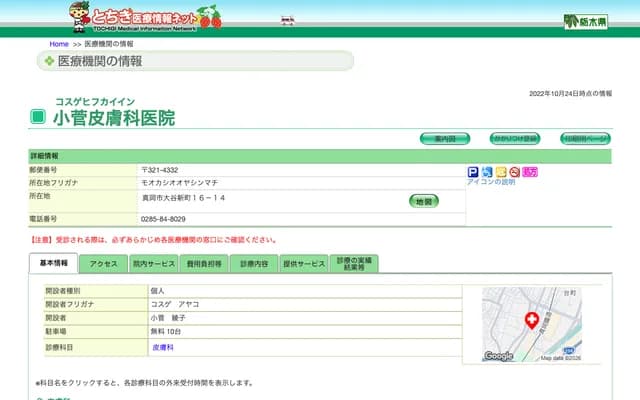The height and width of the screenshot is (400, 640).
Task: Click the small ambulance icon in header
Action: tap(288, 20)
